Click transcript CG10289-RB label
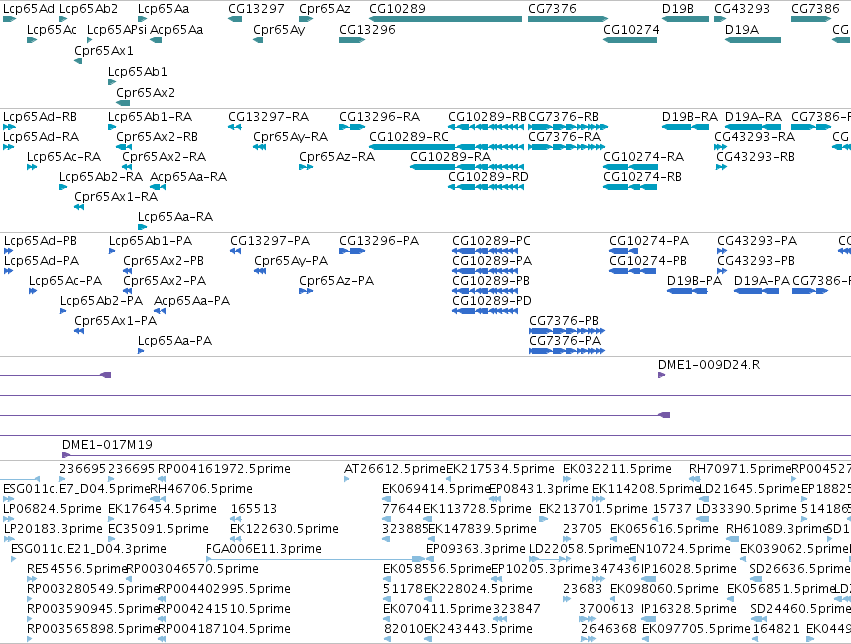 point(487,117)
